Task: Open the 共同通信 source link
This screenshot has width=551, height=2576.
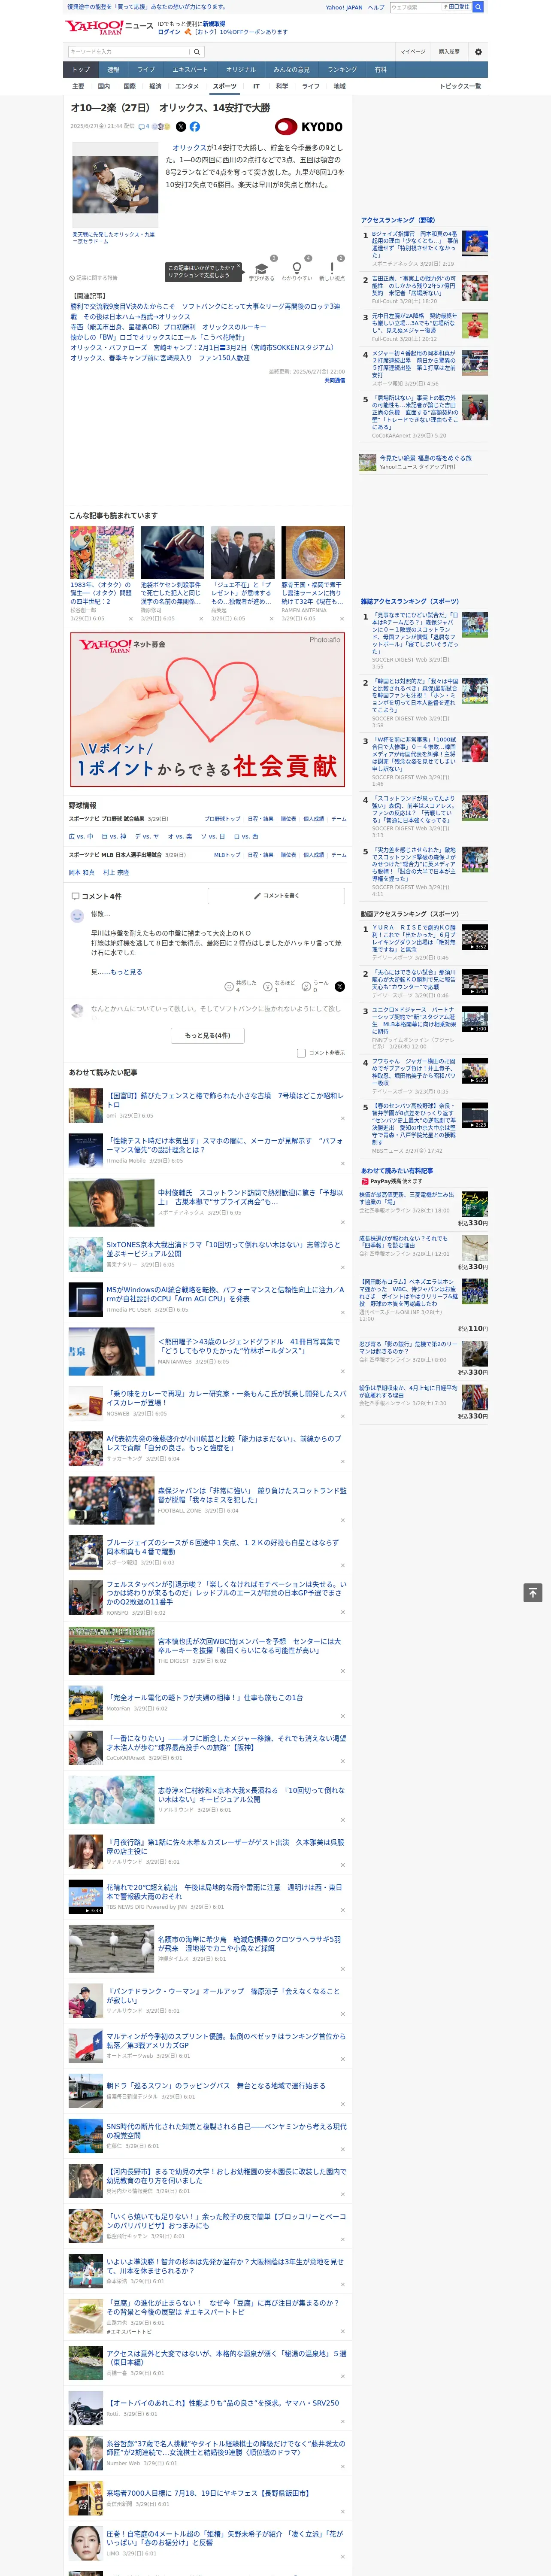Action: [335, 380]
